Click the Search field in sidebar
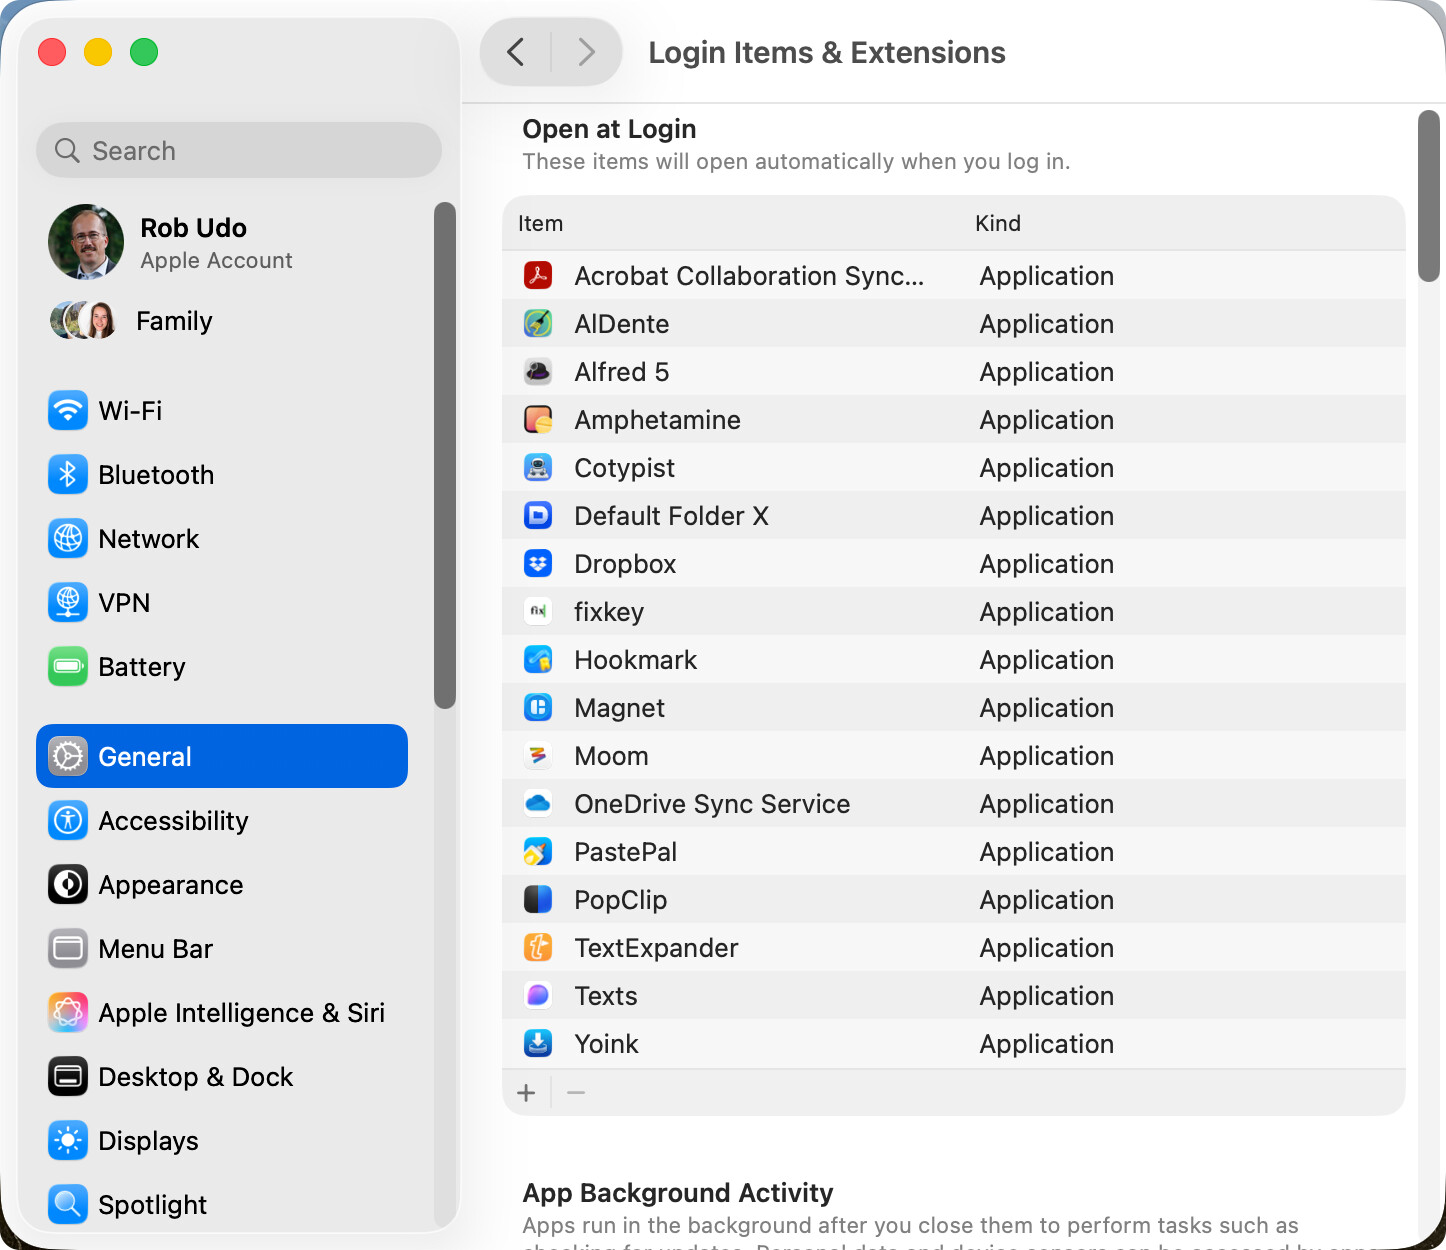This screenshot has width=1446, height=1250. coord(240,151)
